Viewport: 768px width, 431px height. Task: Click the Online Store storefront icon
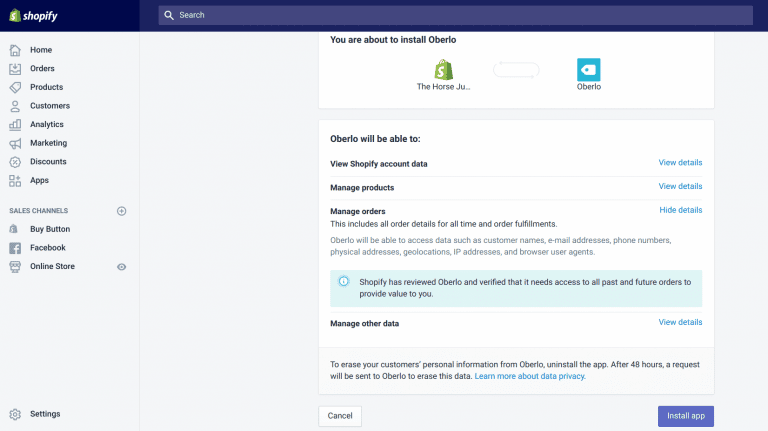(15, 266)
